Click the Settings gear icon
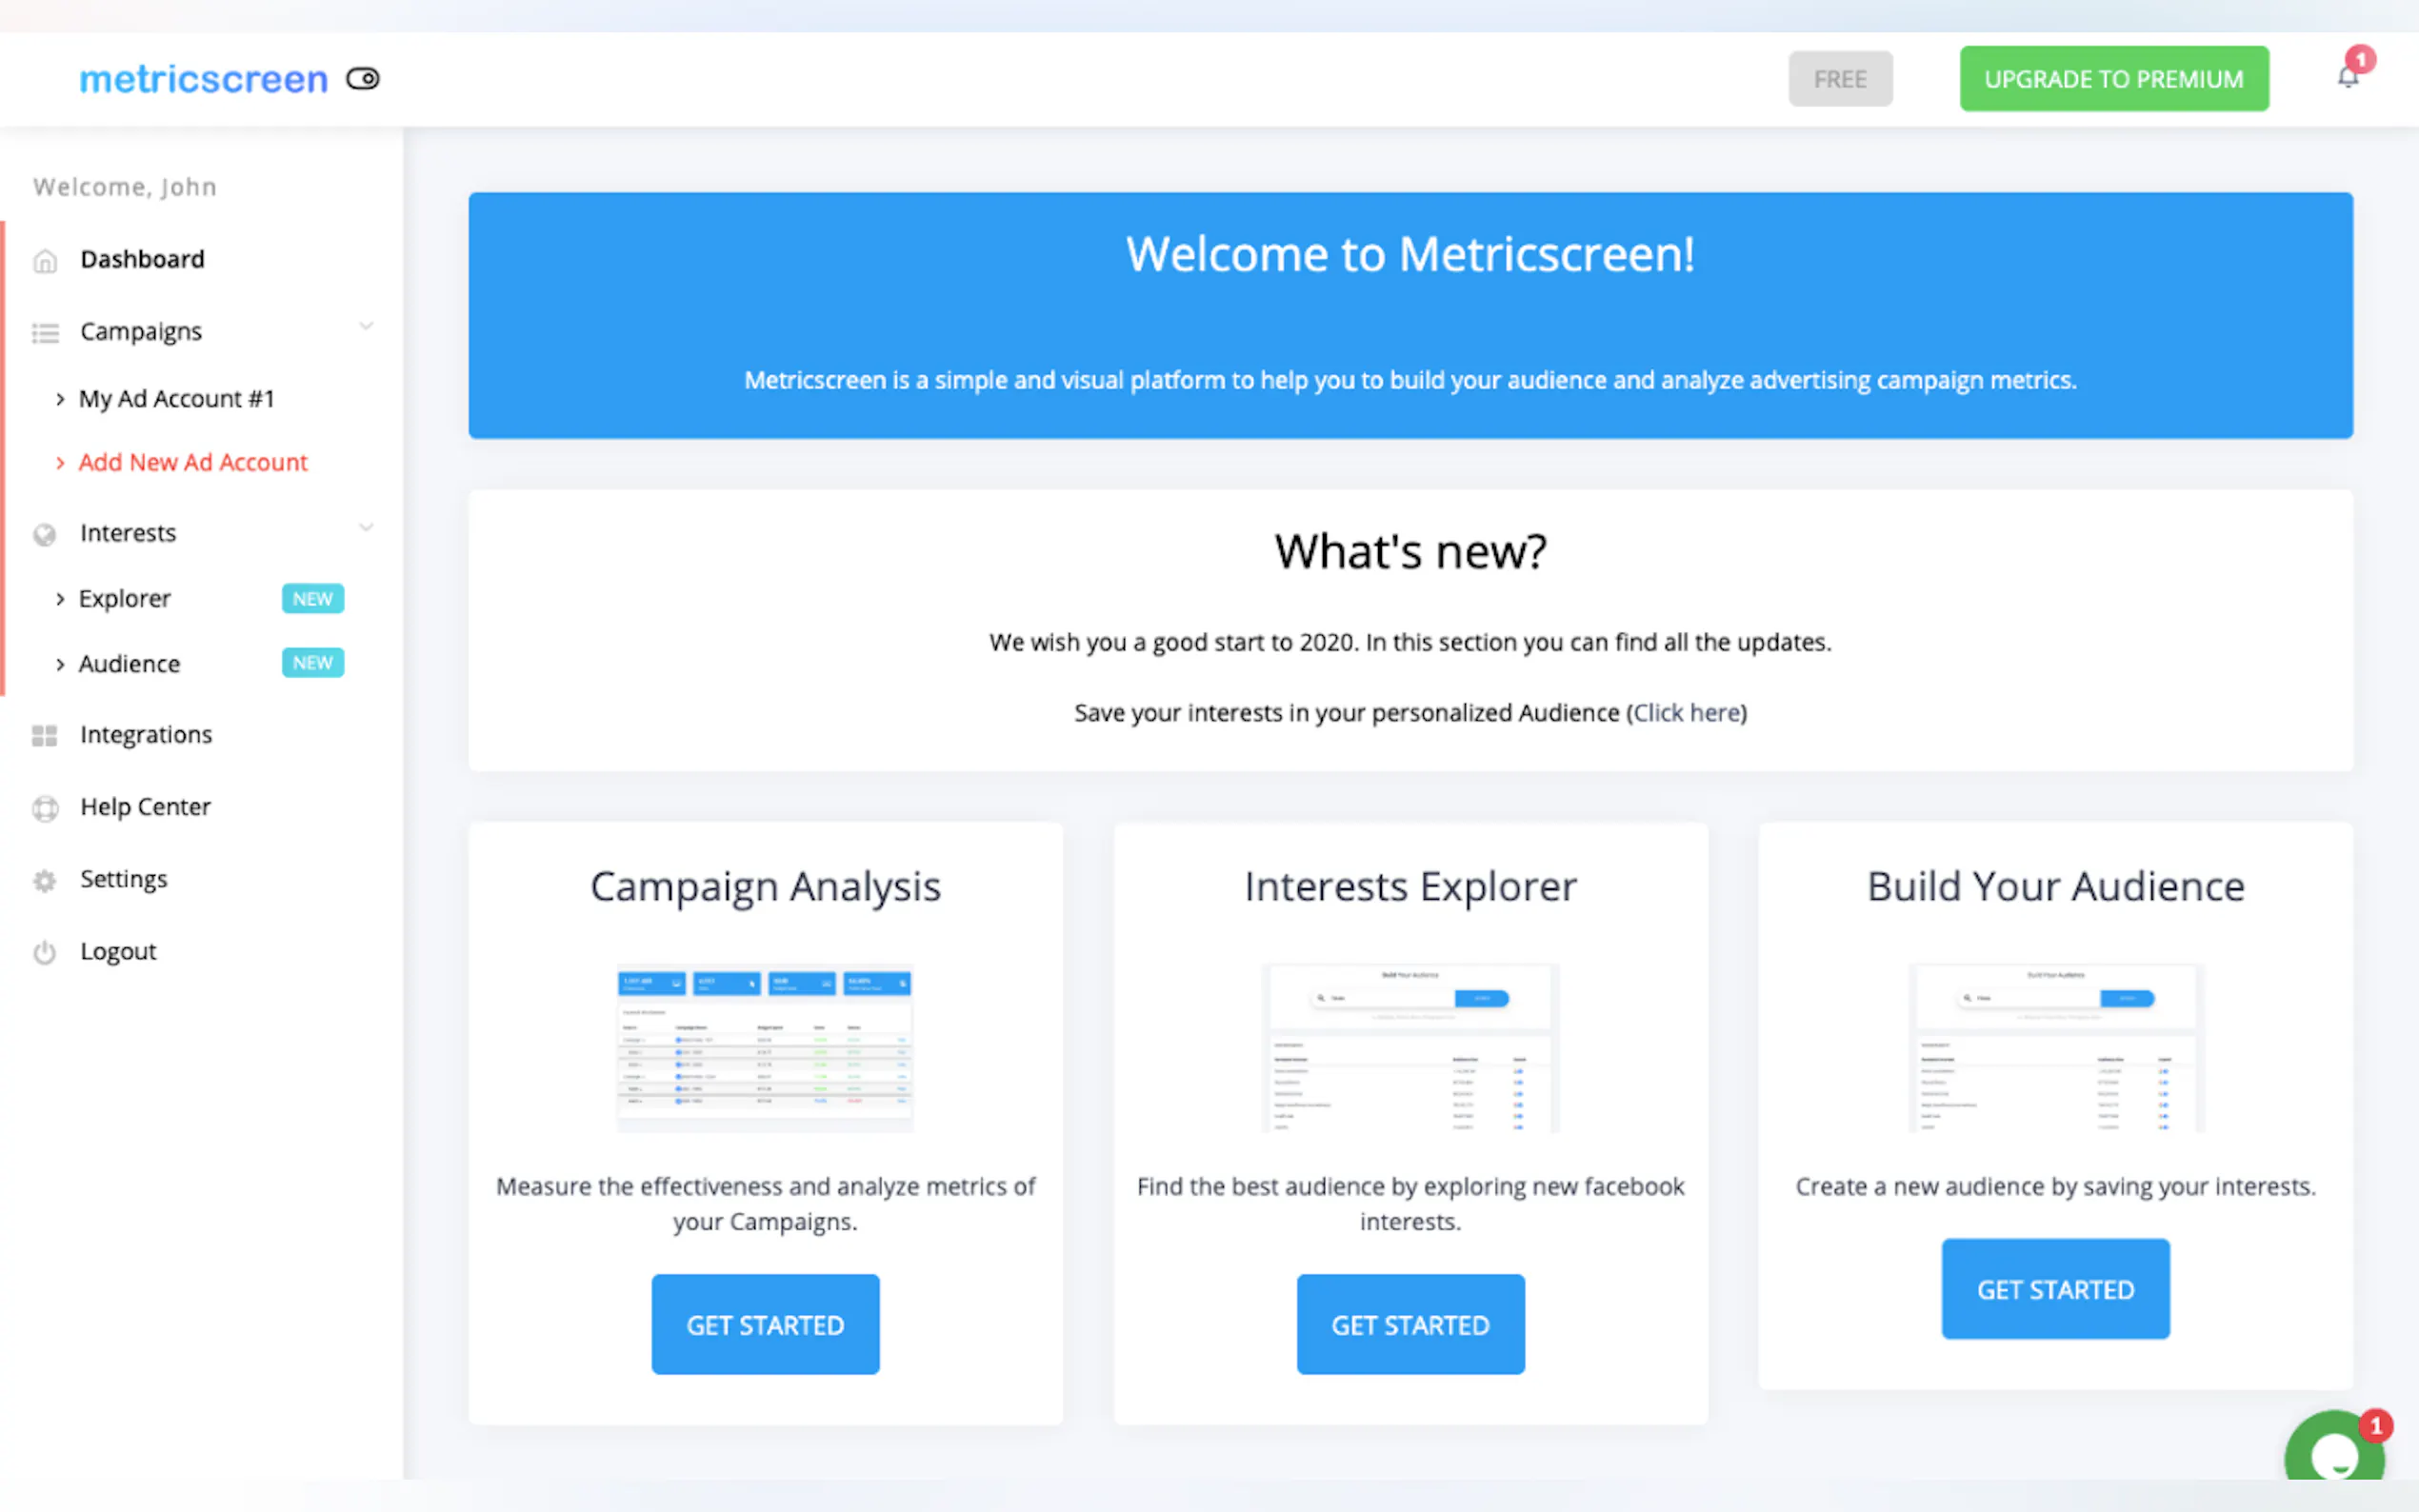Viewport: 2419px width, 1512px height. pyautogui.click(x=45, y=881)
